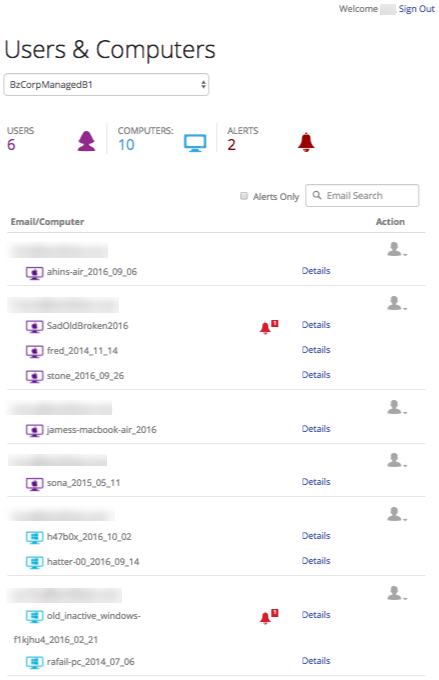Open the BzCorpManagedB1 group dropdown

point(106,85)
